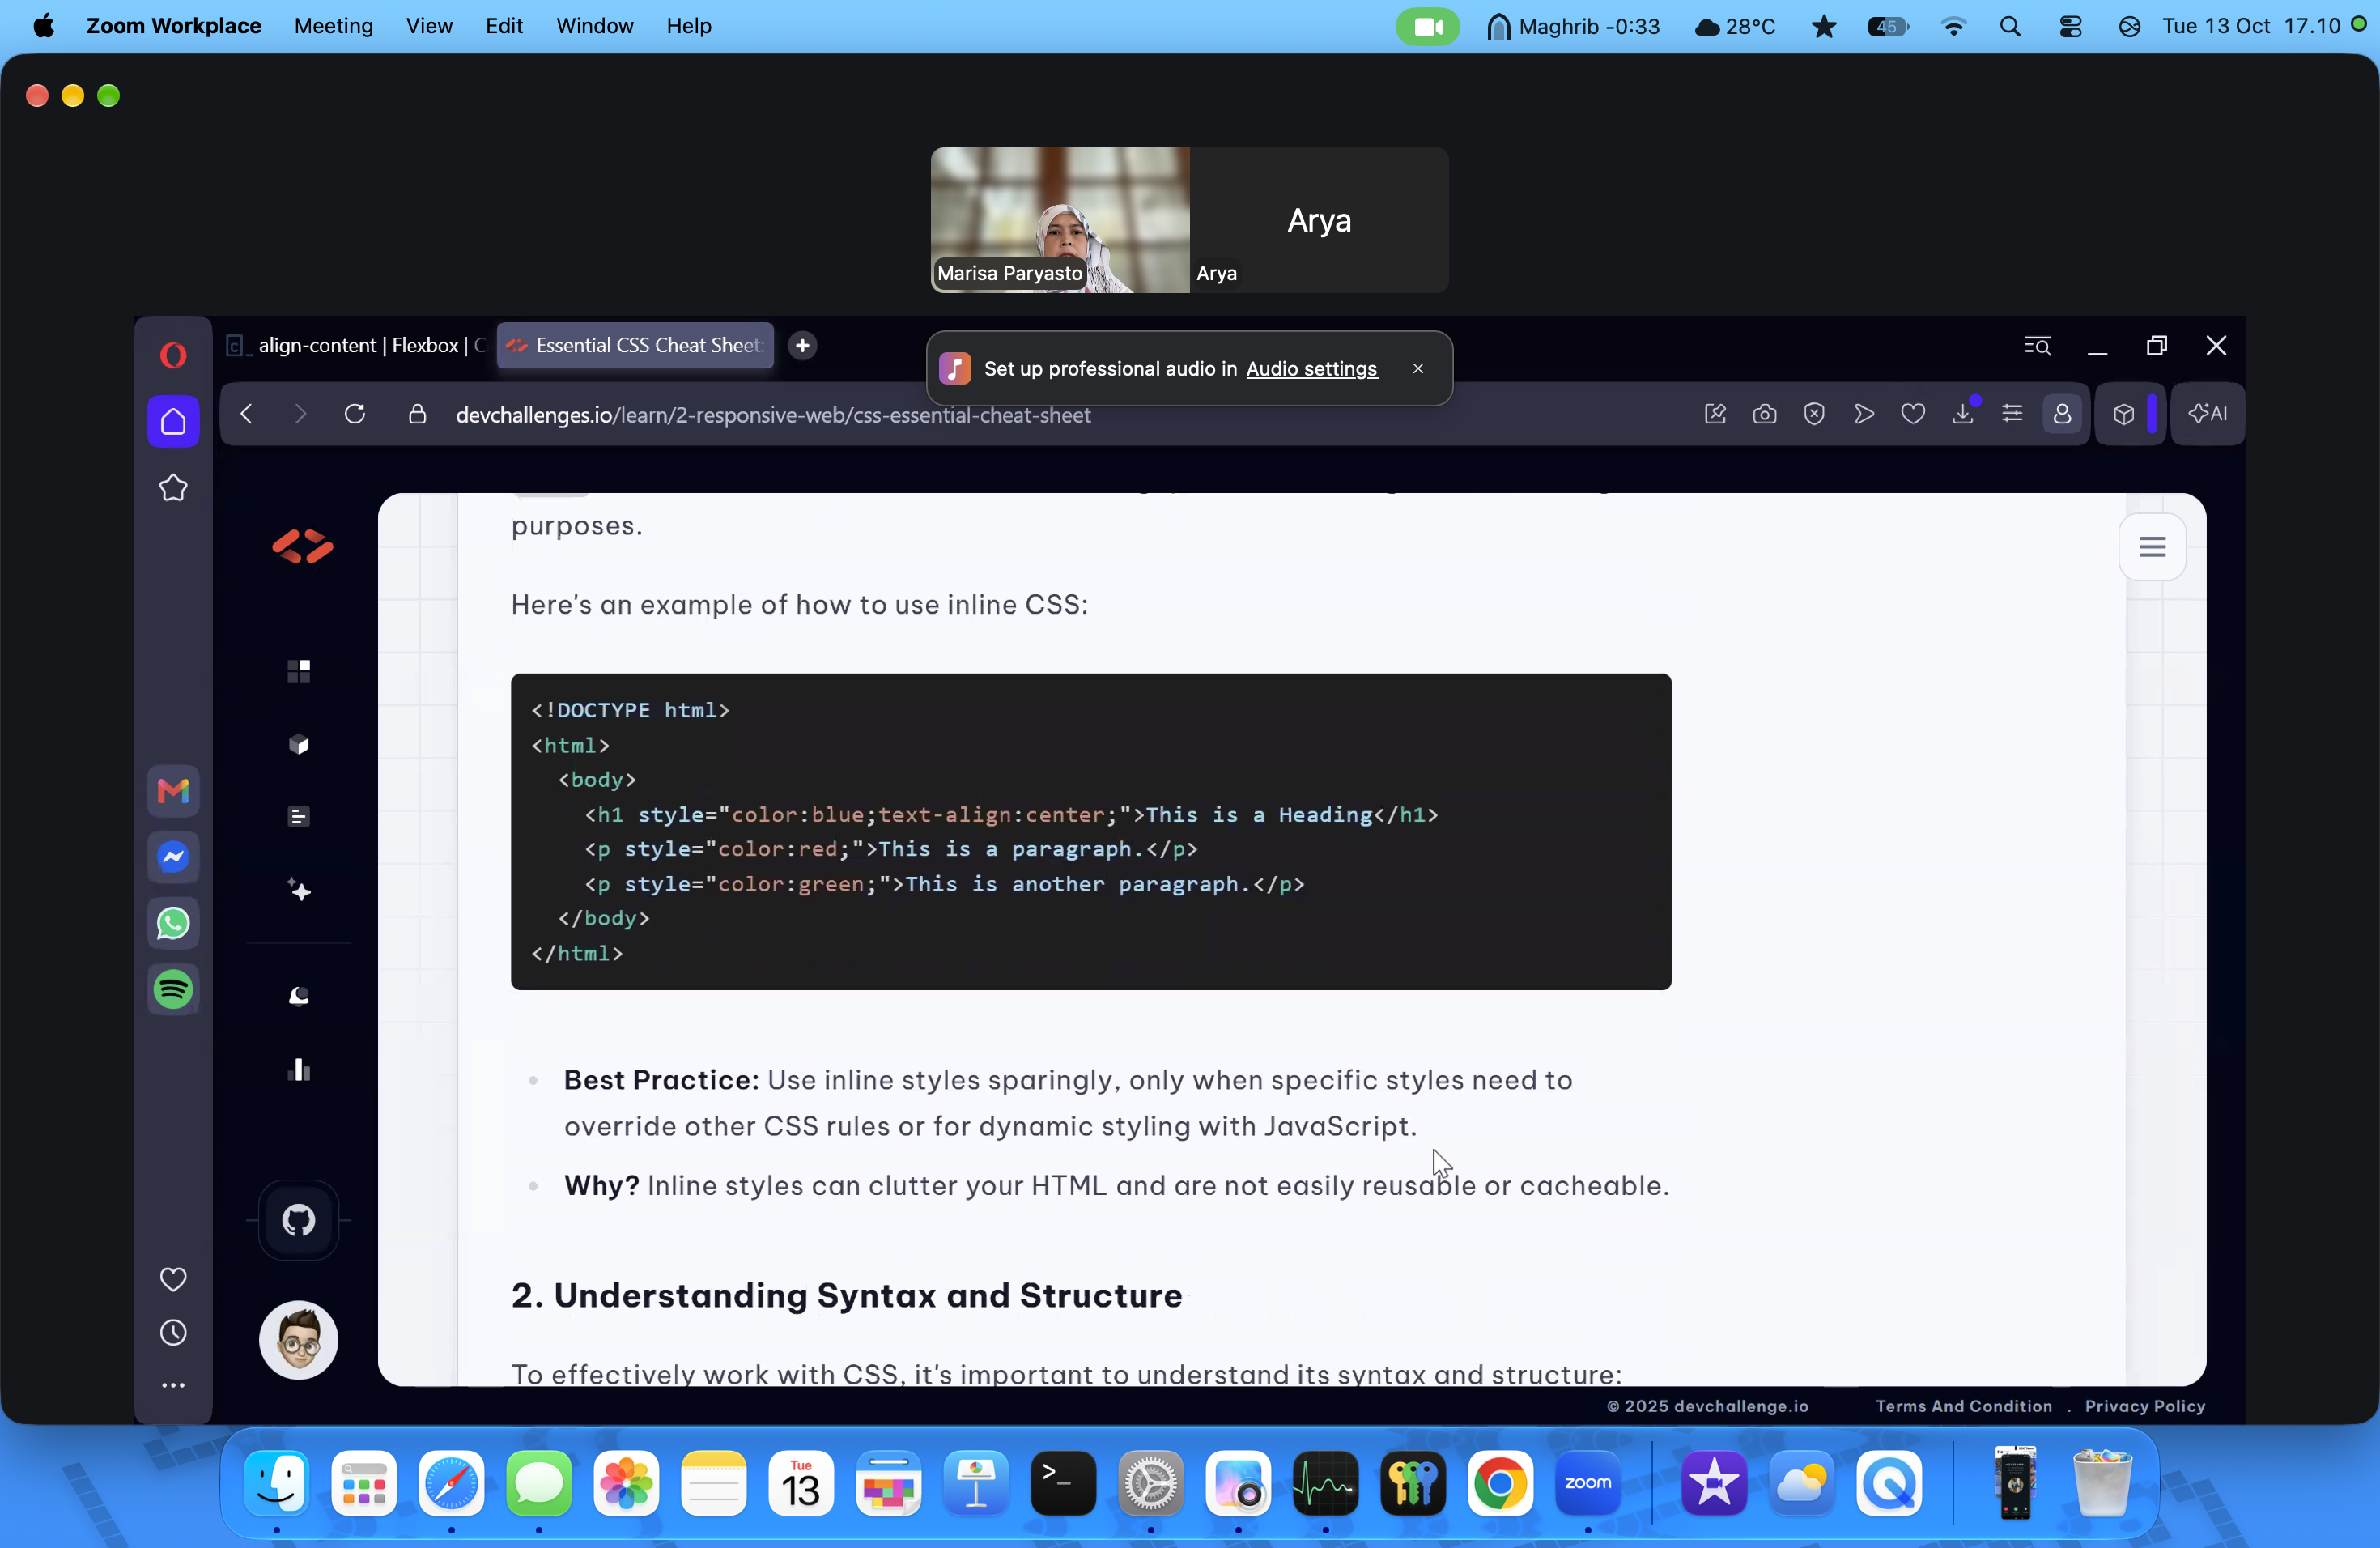Open the hamburger table of contents menu

(x=2152, y=547)
